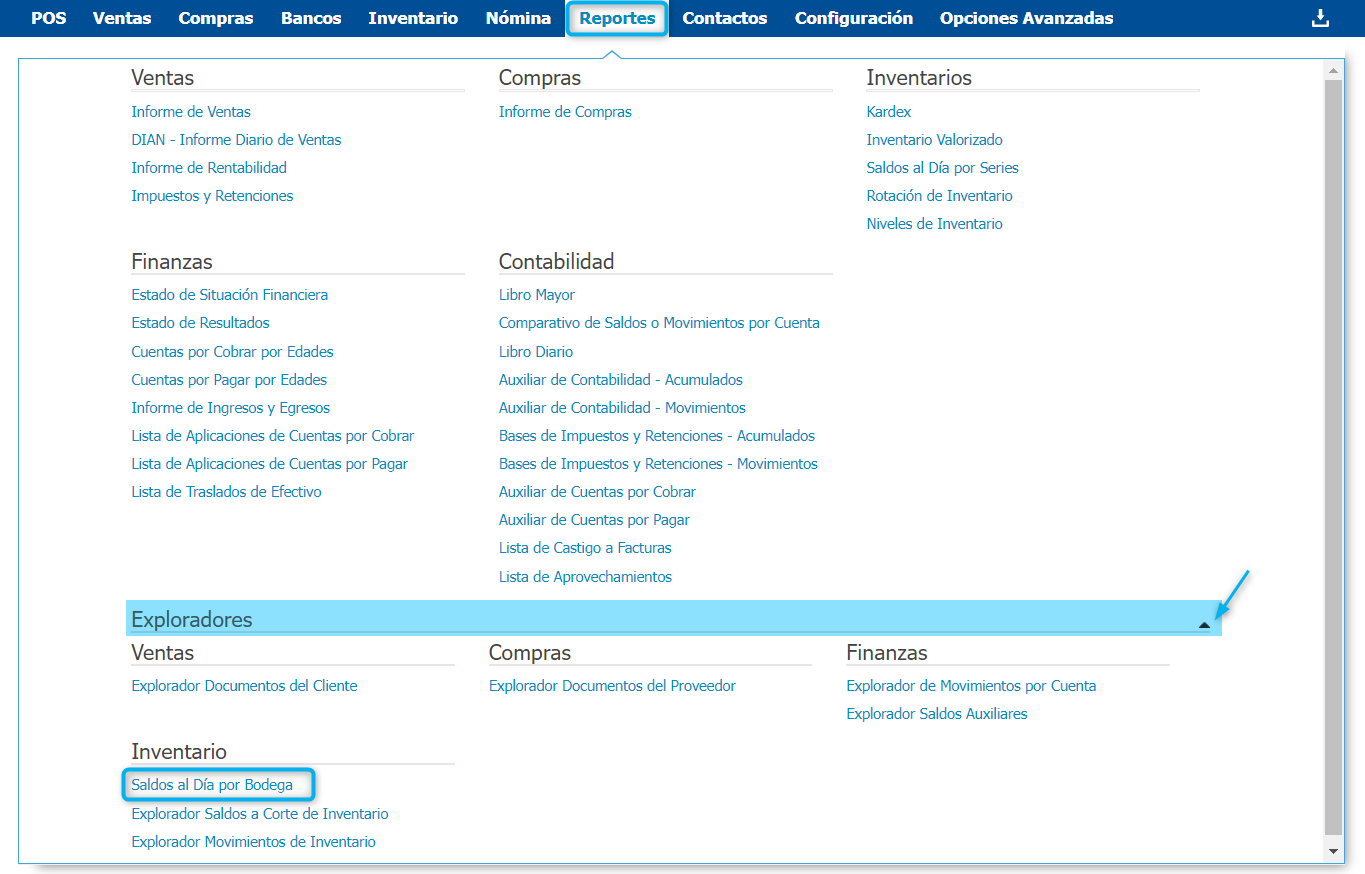Click the scrollbar down arrow
Image resolution: width=1365 pixels, height=874 pixels.
(x=1332, y=851)
